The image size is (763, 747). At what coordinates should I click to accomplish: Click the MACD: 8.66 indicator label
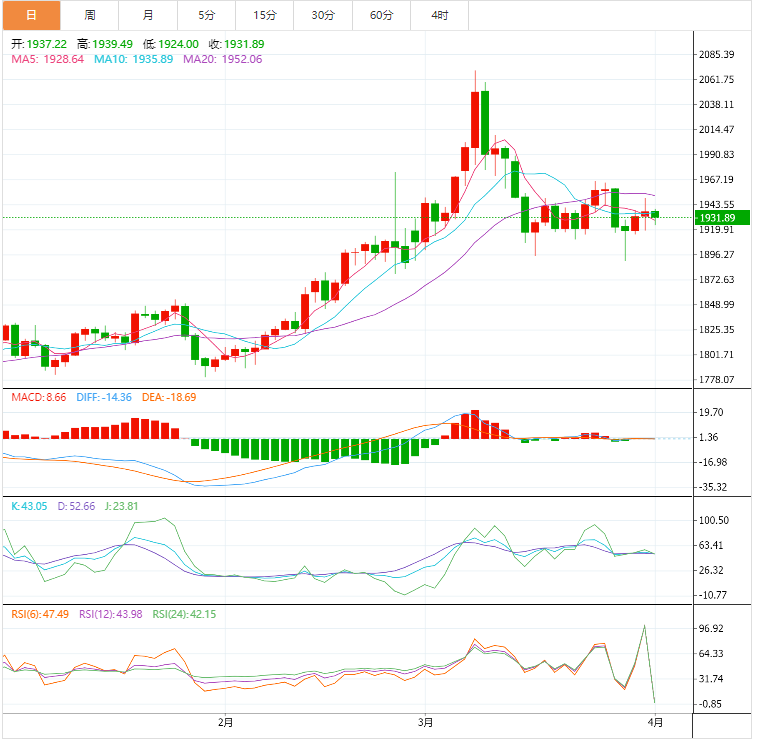point(39,398)
